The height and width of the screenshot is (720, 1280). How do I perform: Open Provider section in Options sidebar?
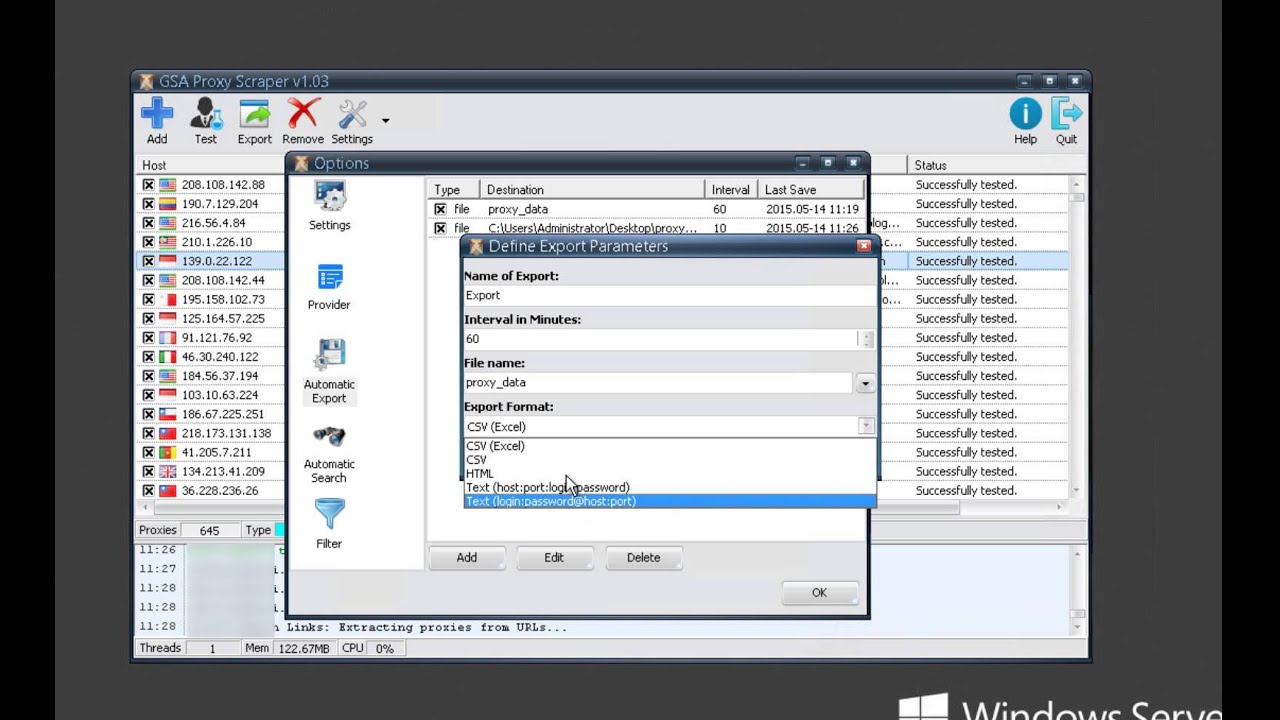(329, 288)
